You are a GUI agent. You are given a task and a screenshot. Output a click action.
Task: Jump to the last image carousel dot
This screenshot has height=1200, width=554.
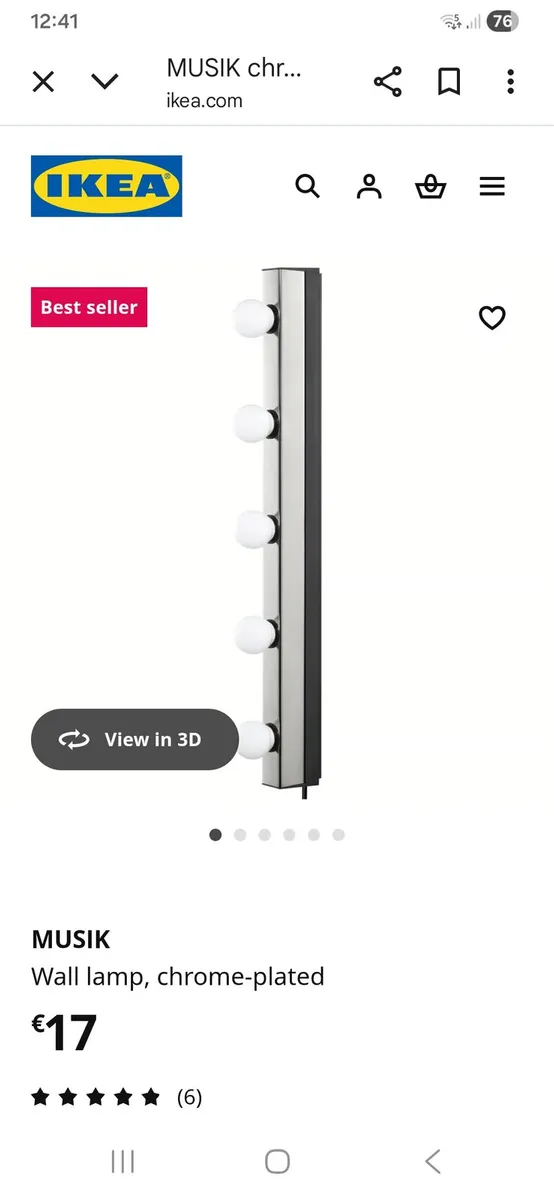tap(338, 835)
